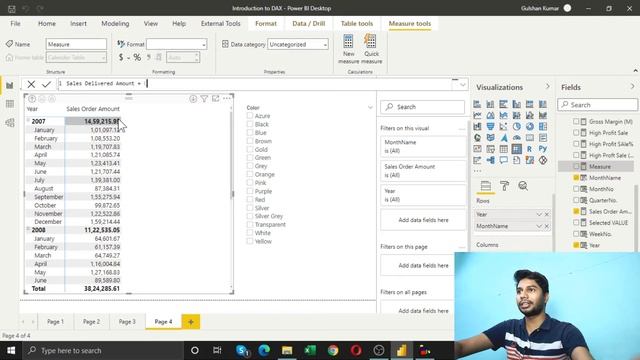Click Windows Start button
The width and height of the screenshot is (640, 360).
[11, 351]
